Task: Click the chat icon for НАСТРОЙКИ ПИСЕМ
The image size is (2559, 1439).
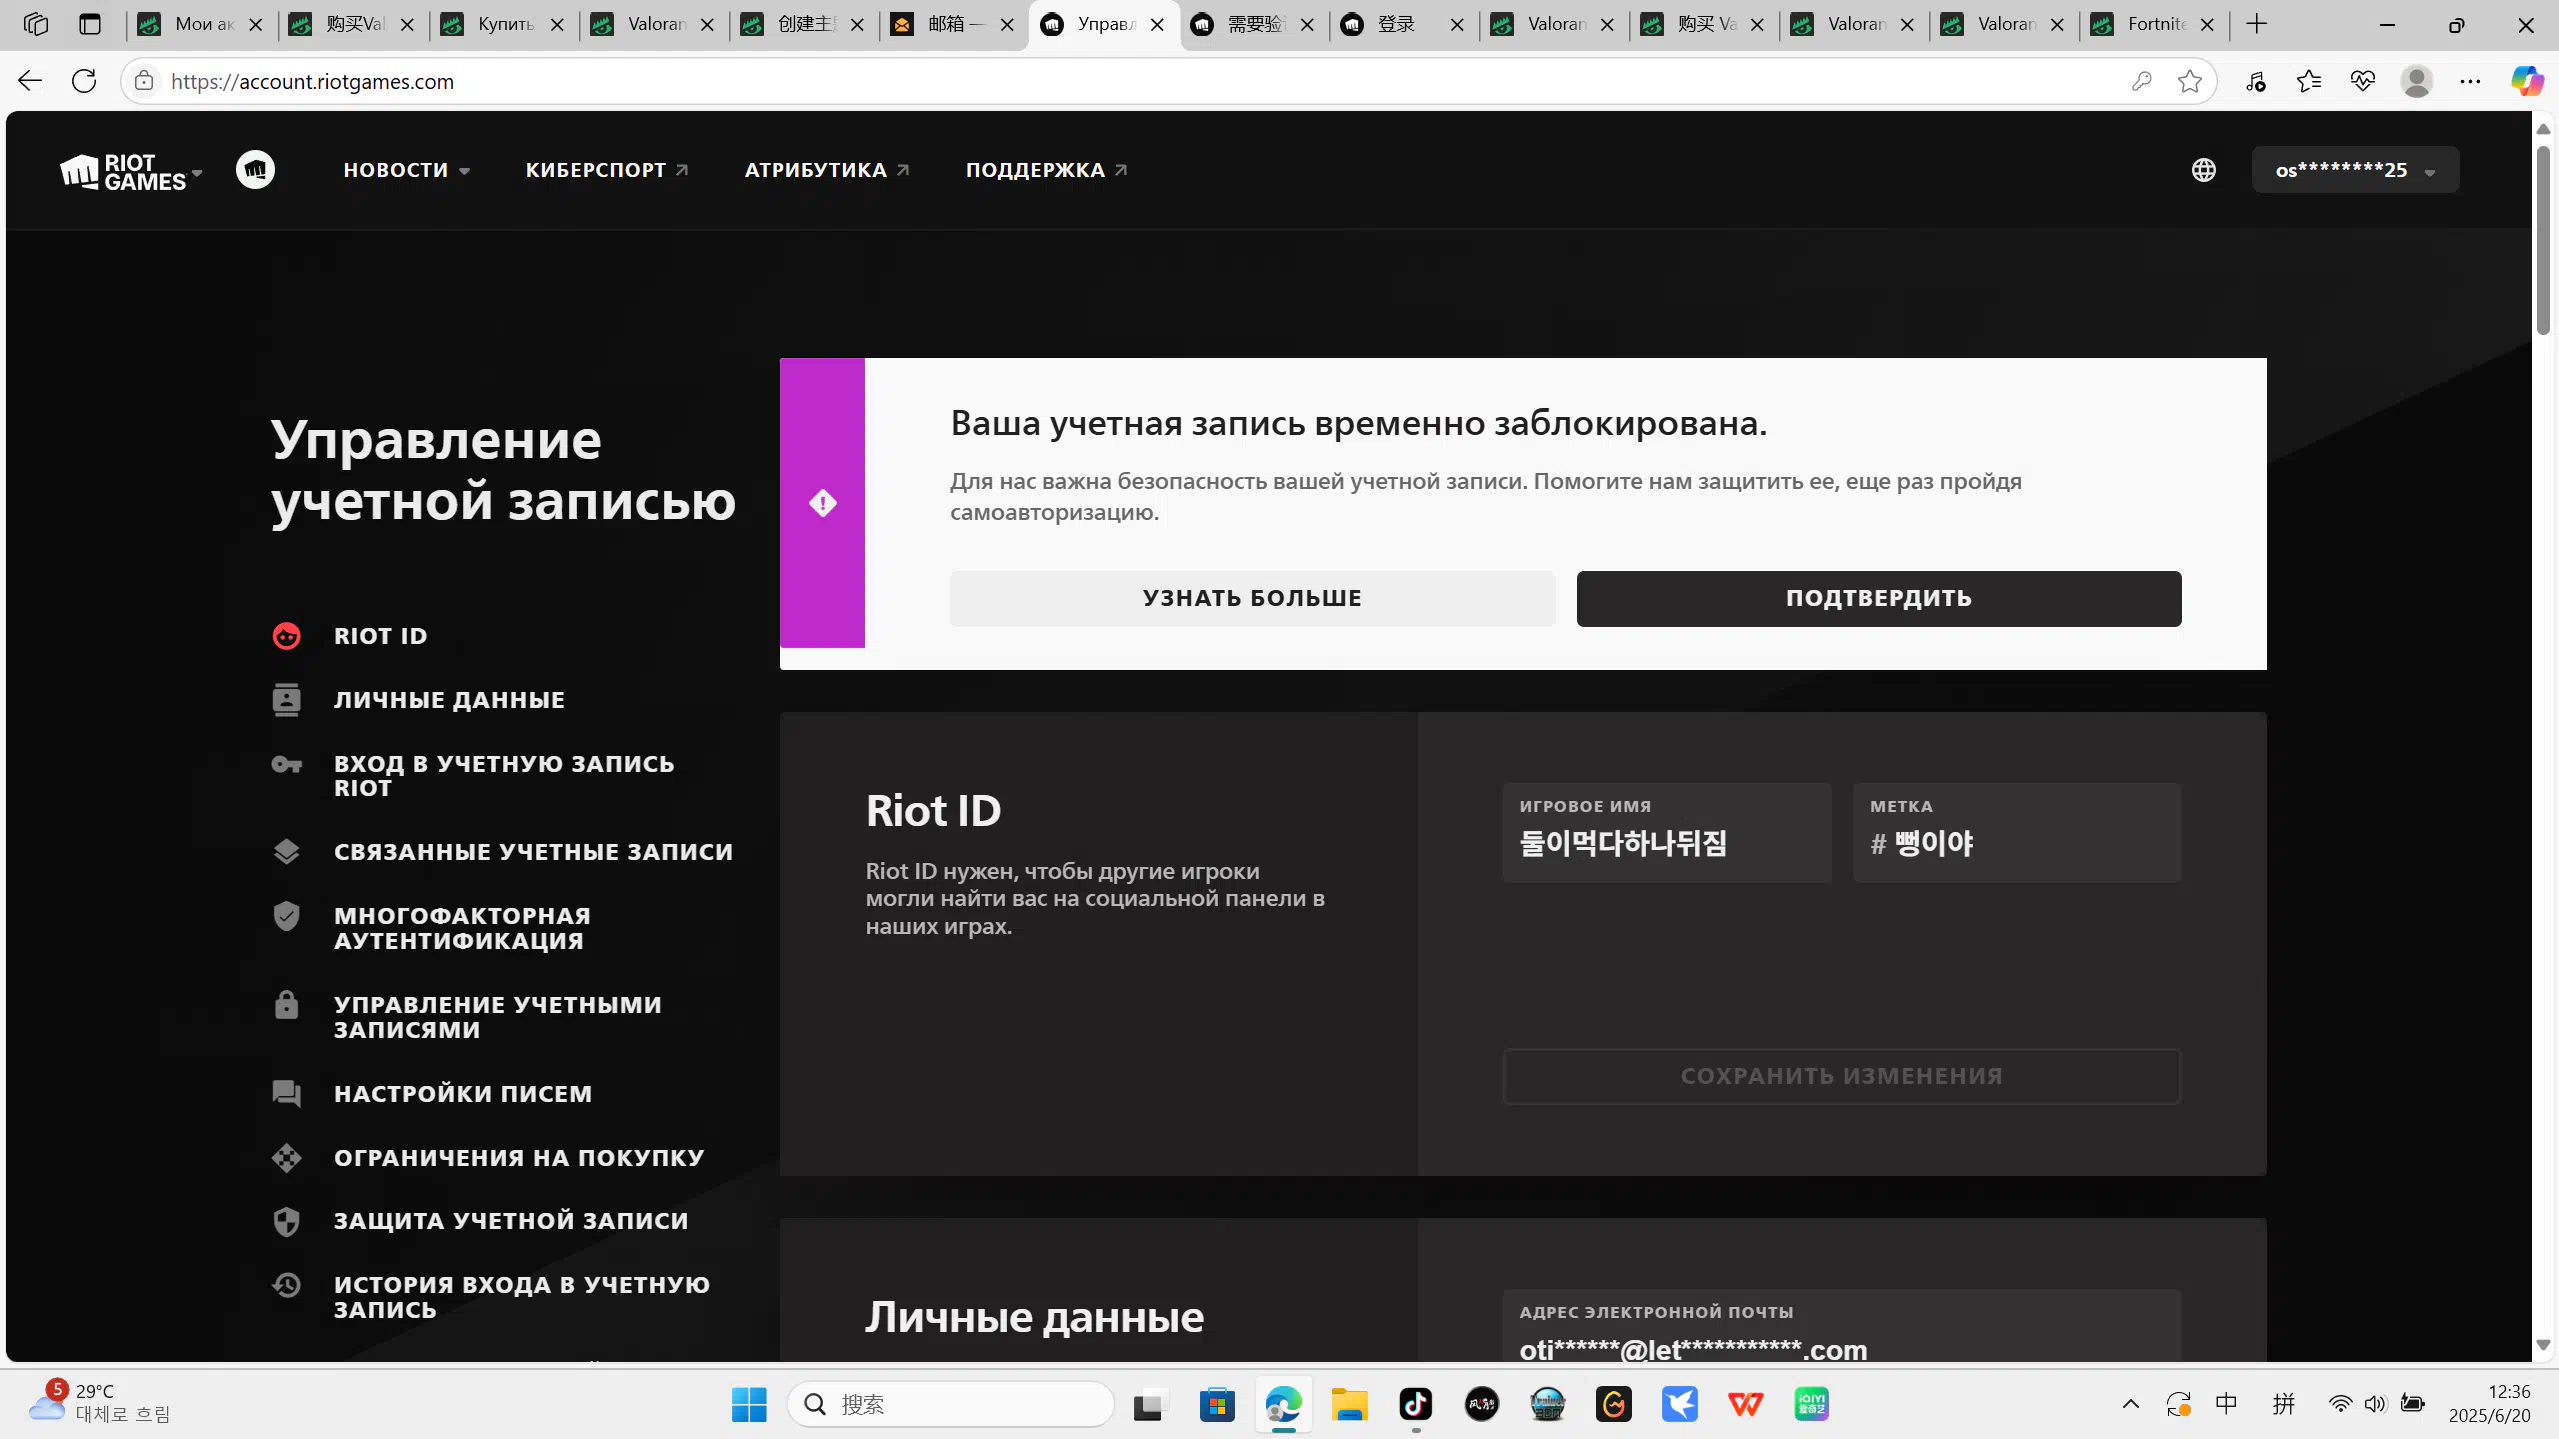Action: click(286, 1093)
